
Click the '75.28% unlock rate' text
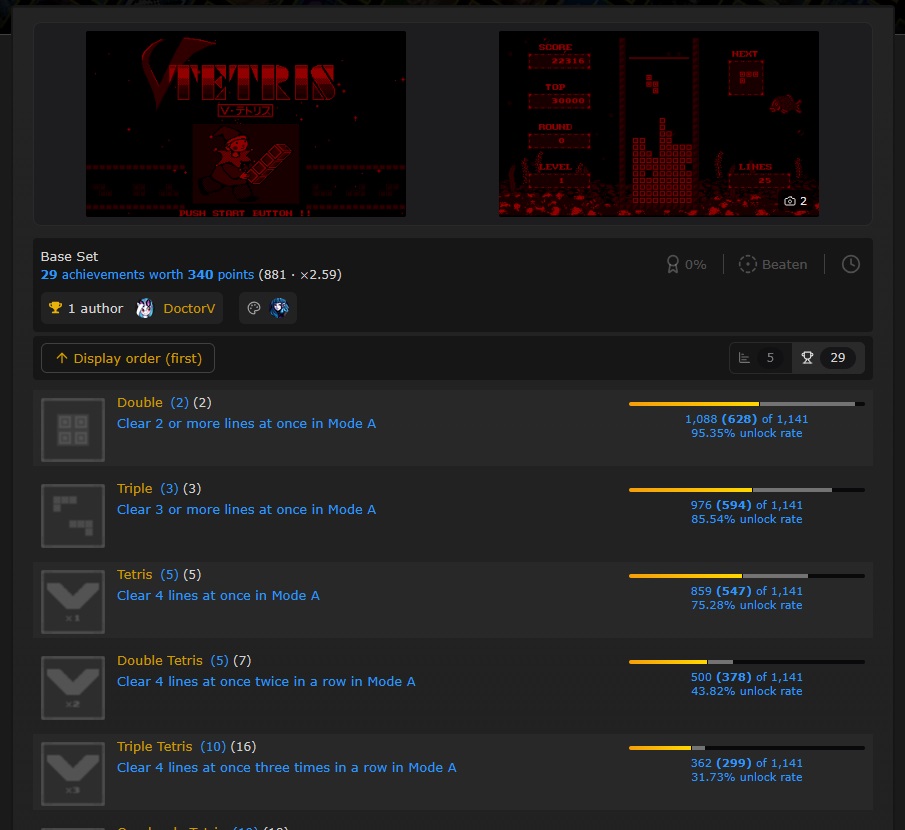coord(747,605)
